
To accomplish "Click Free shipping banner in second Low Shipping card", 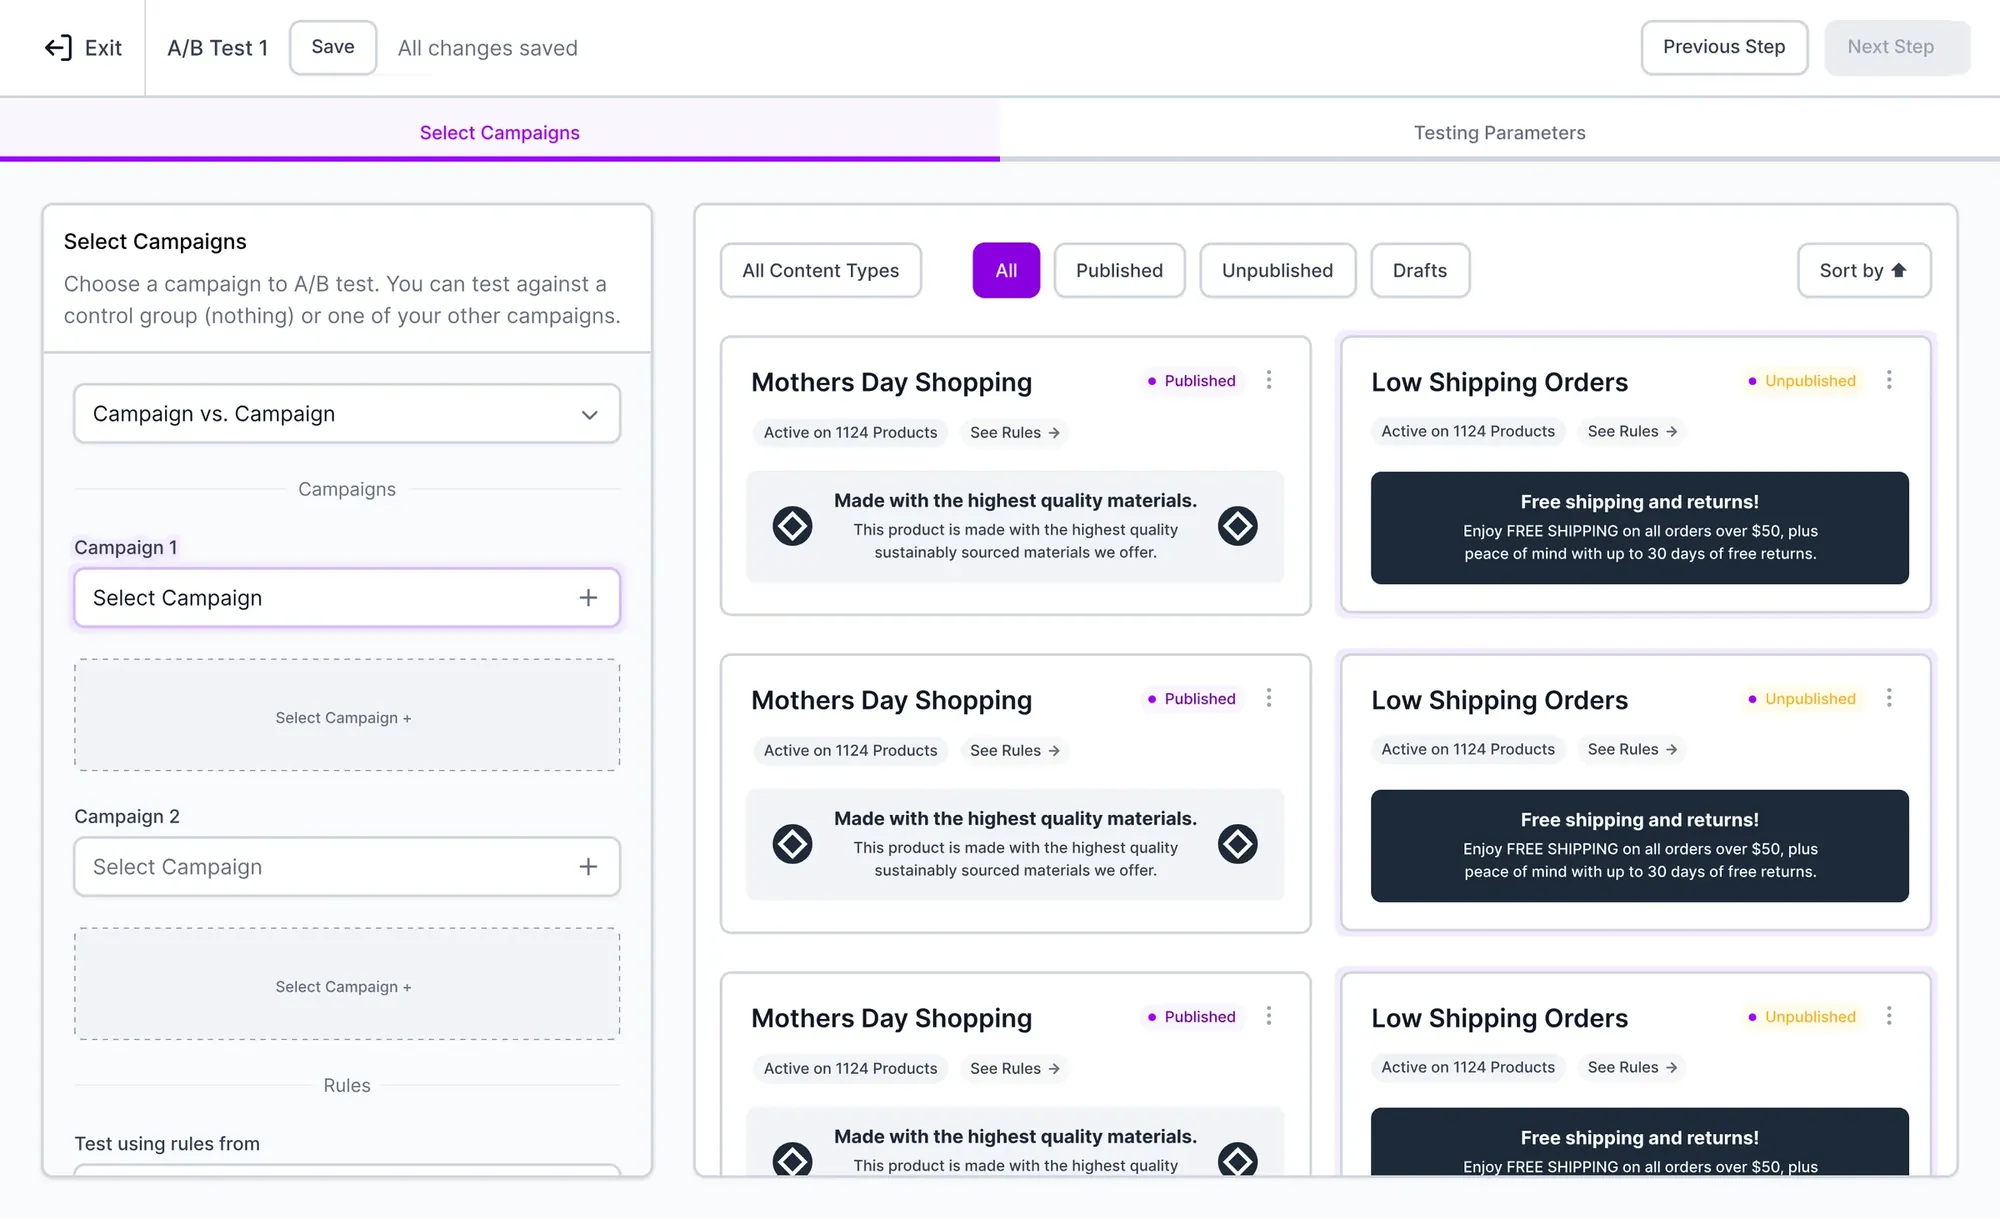I will pos(1639,846).
